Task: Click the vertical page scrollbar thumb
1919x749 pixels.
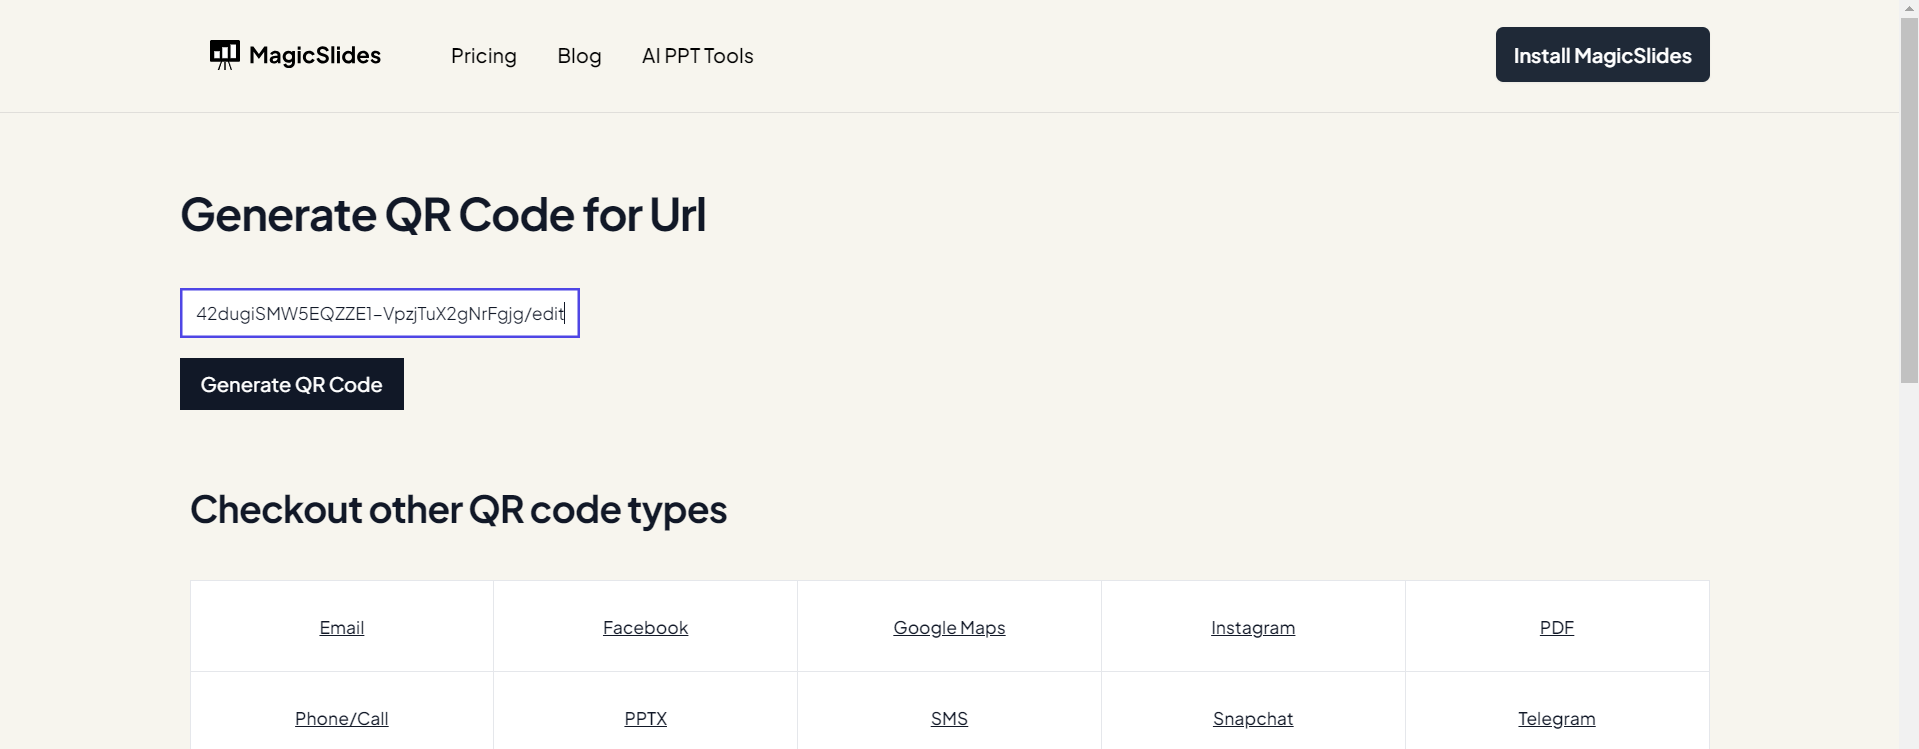Action: point(1909,200)
